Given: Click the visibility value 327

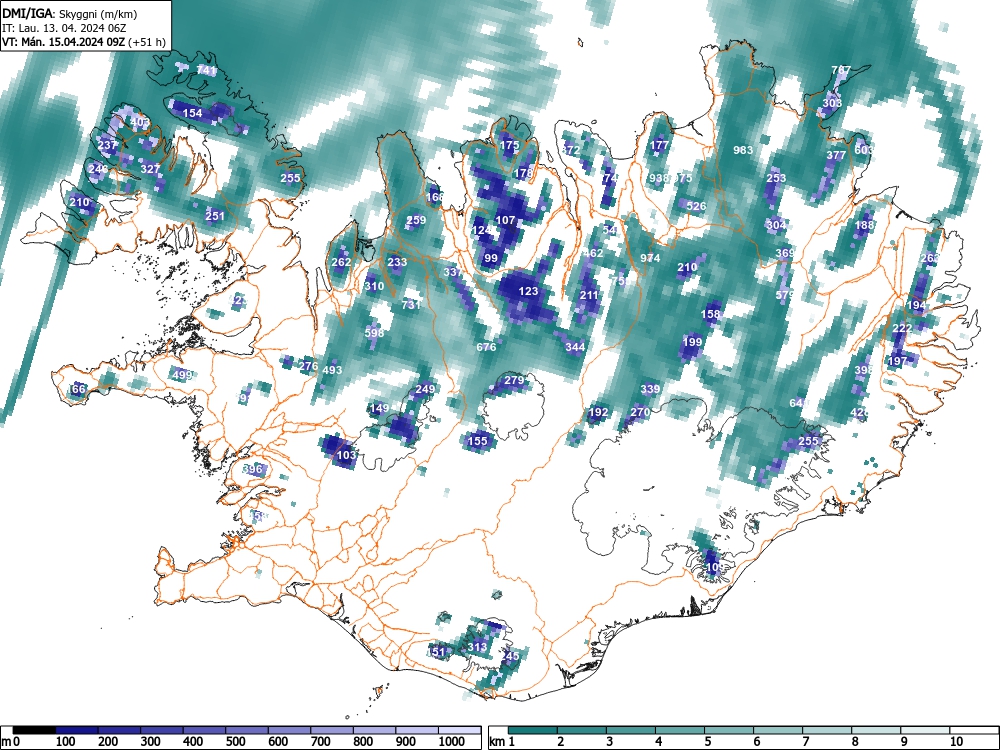Looking at the screenshot, I should (x=151, y=169).
